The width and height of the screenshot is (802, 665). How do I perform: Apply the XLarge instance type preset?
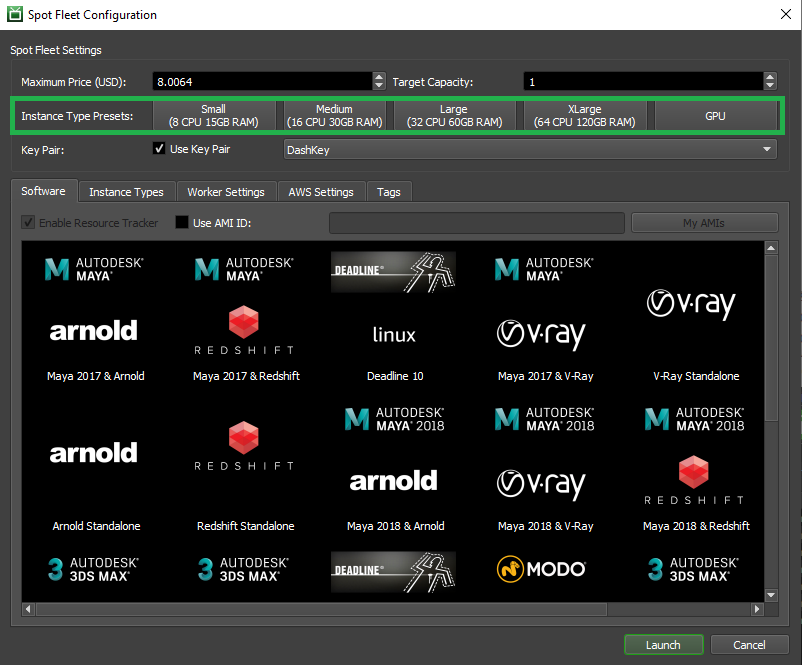(x=584, y=116)
